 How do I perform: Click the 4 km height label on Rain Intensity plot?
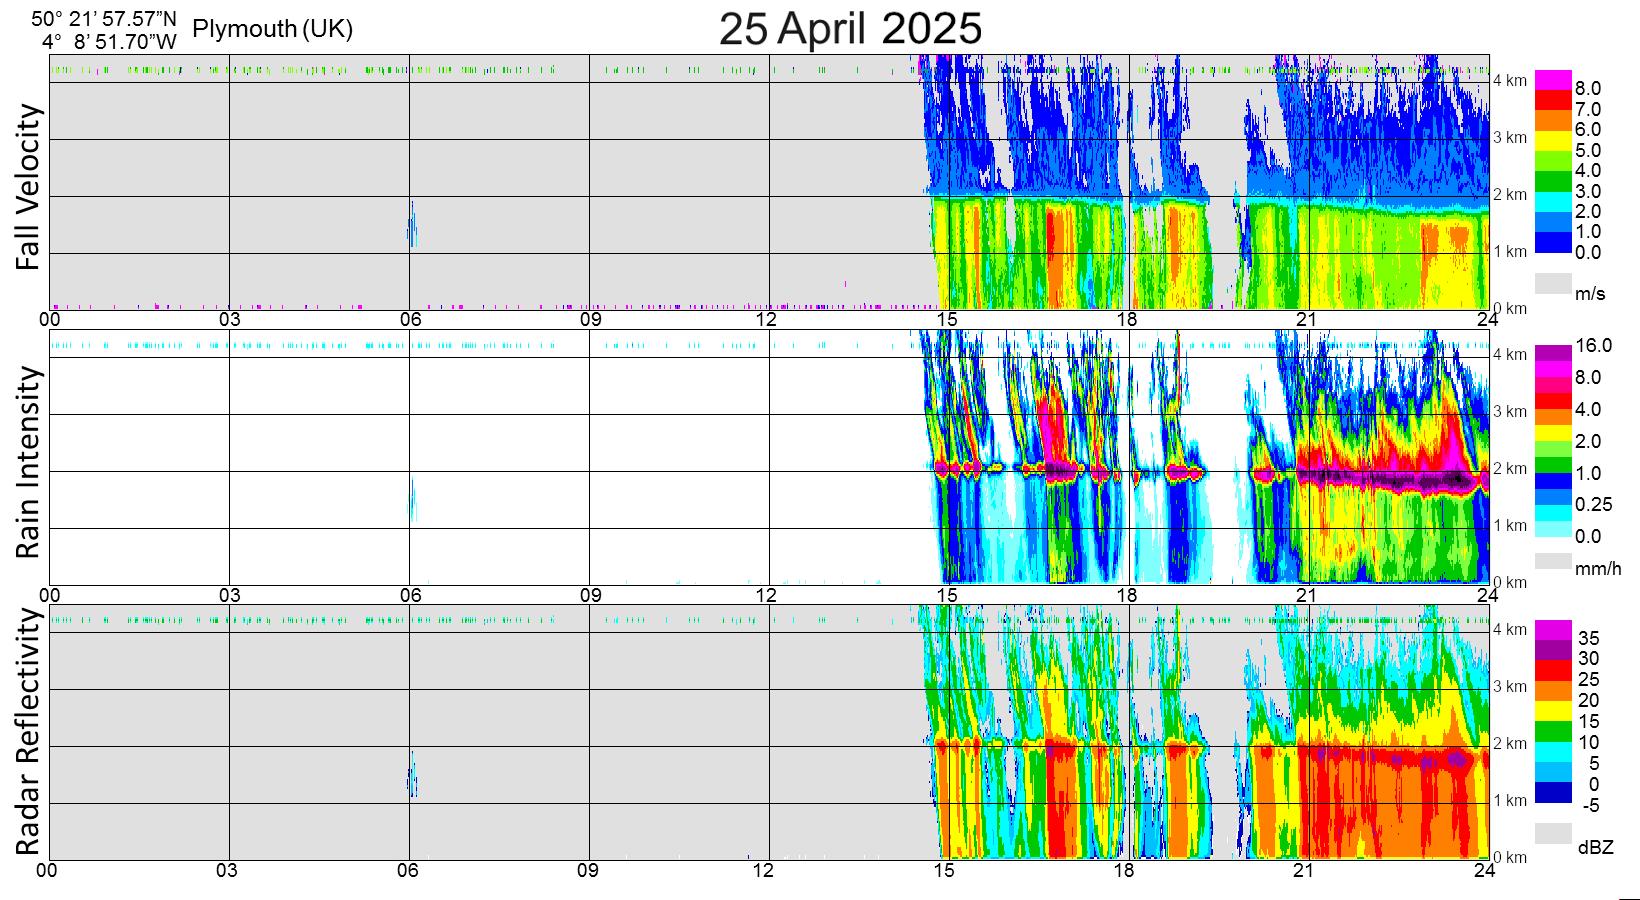[x=1509, y=354]
